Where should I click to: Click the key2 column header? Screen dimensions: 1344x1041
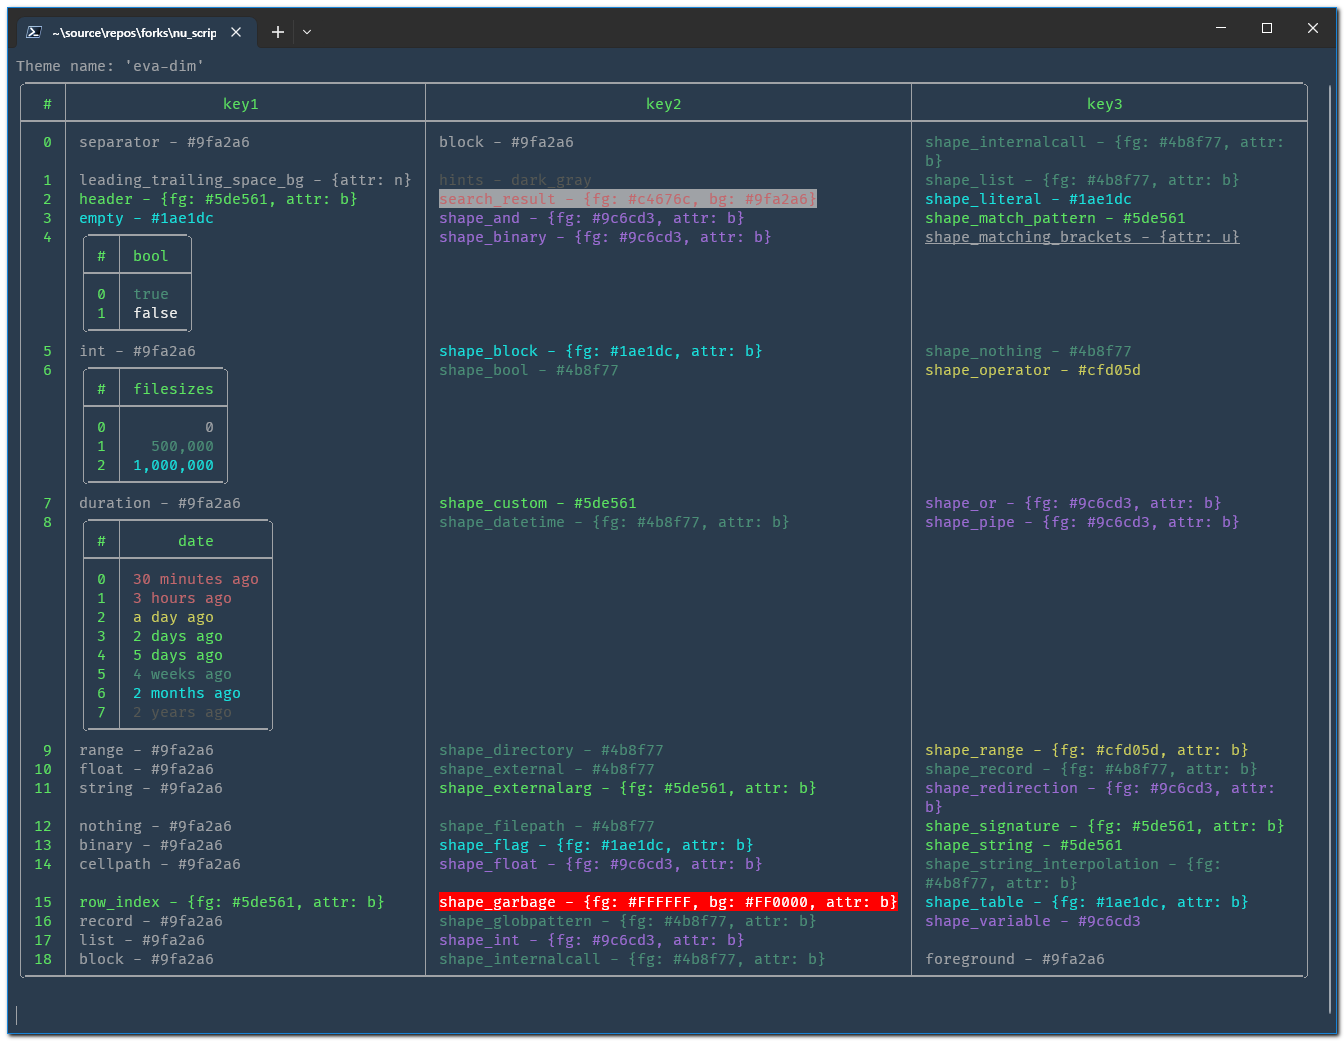[x=664, y=104]
